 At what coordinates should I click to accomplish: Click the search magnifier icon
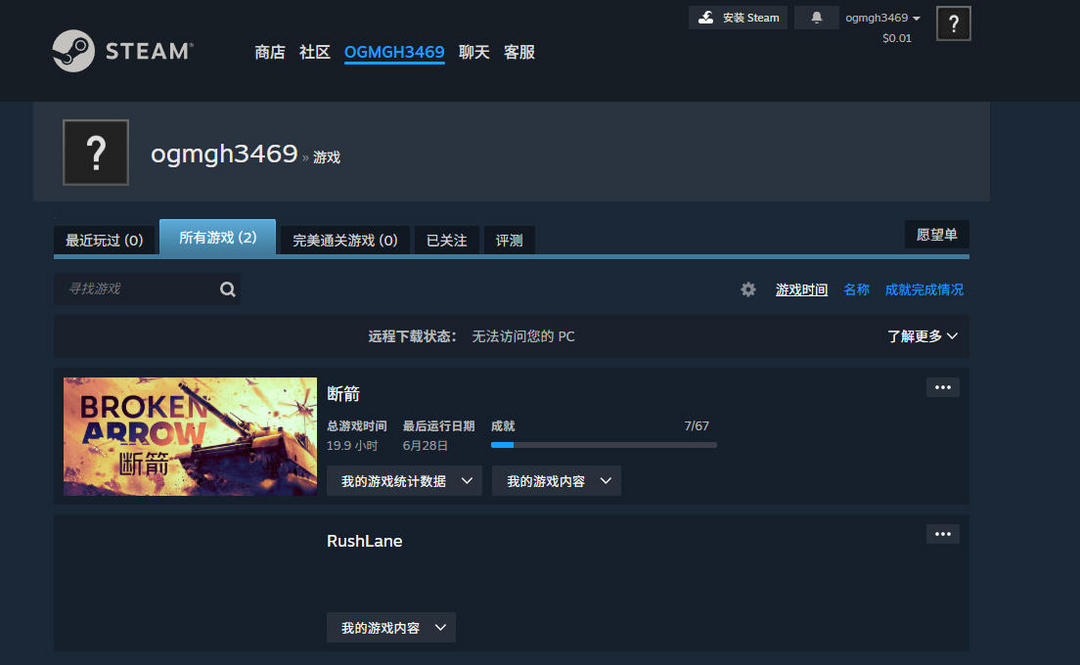[x=227, y=289]
